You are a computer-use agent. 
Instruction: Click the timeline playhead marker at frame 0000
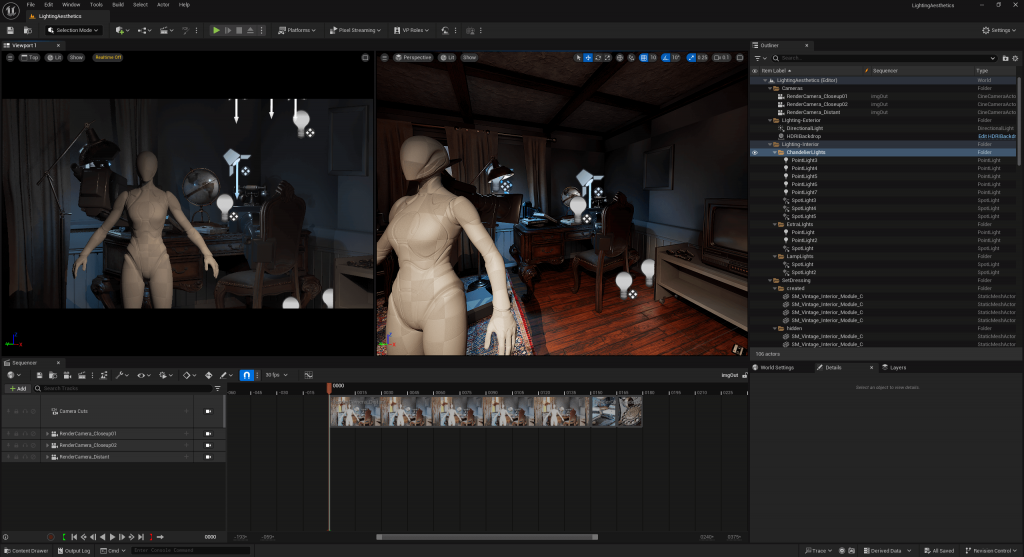(x=330, y=386)
